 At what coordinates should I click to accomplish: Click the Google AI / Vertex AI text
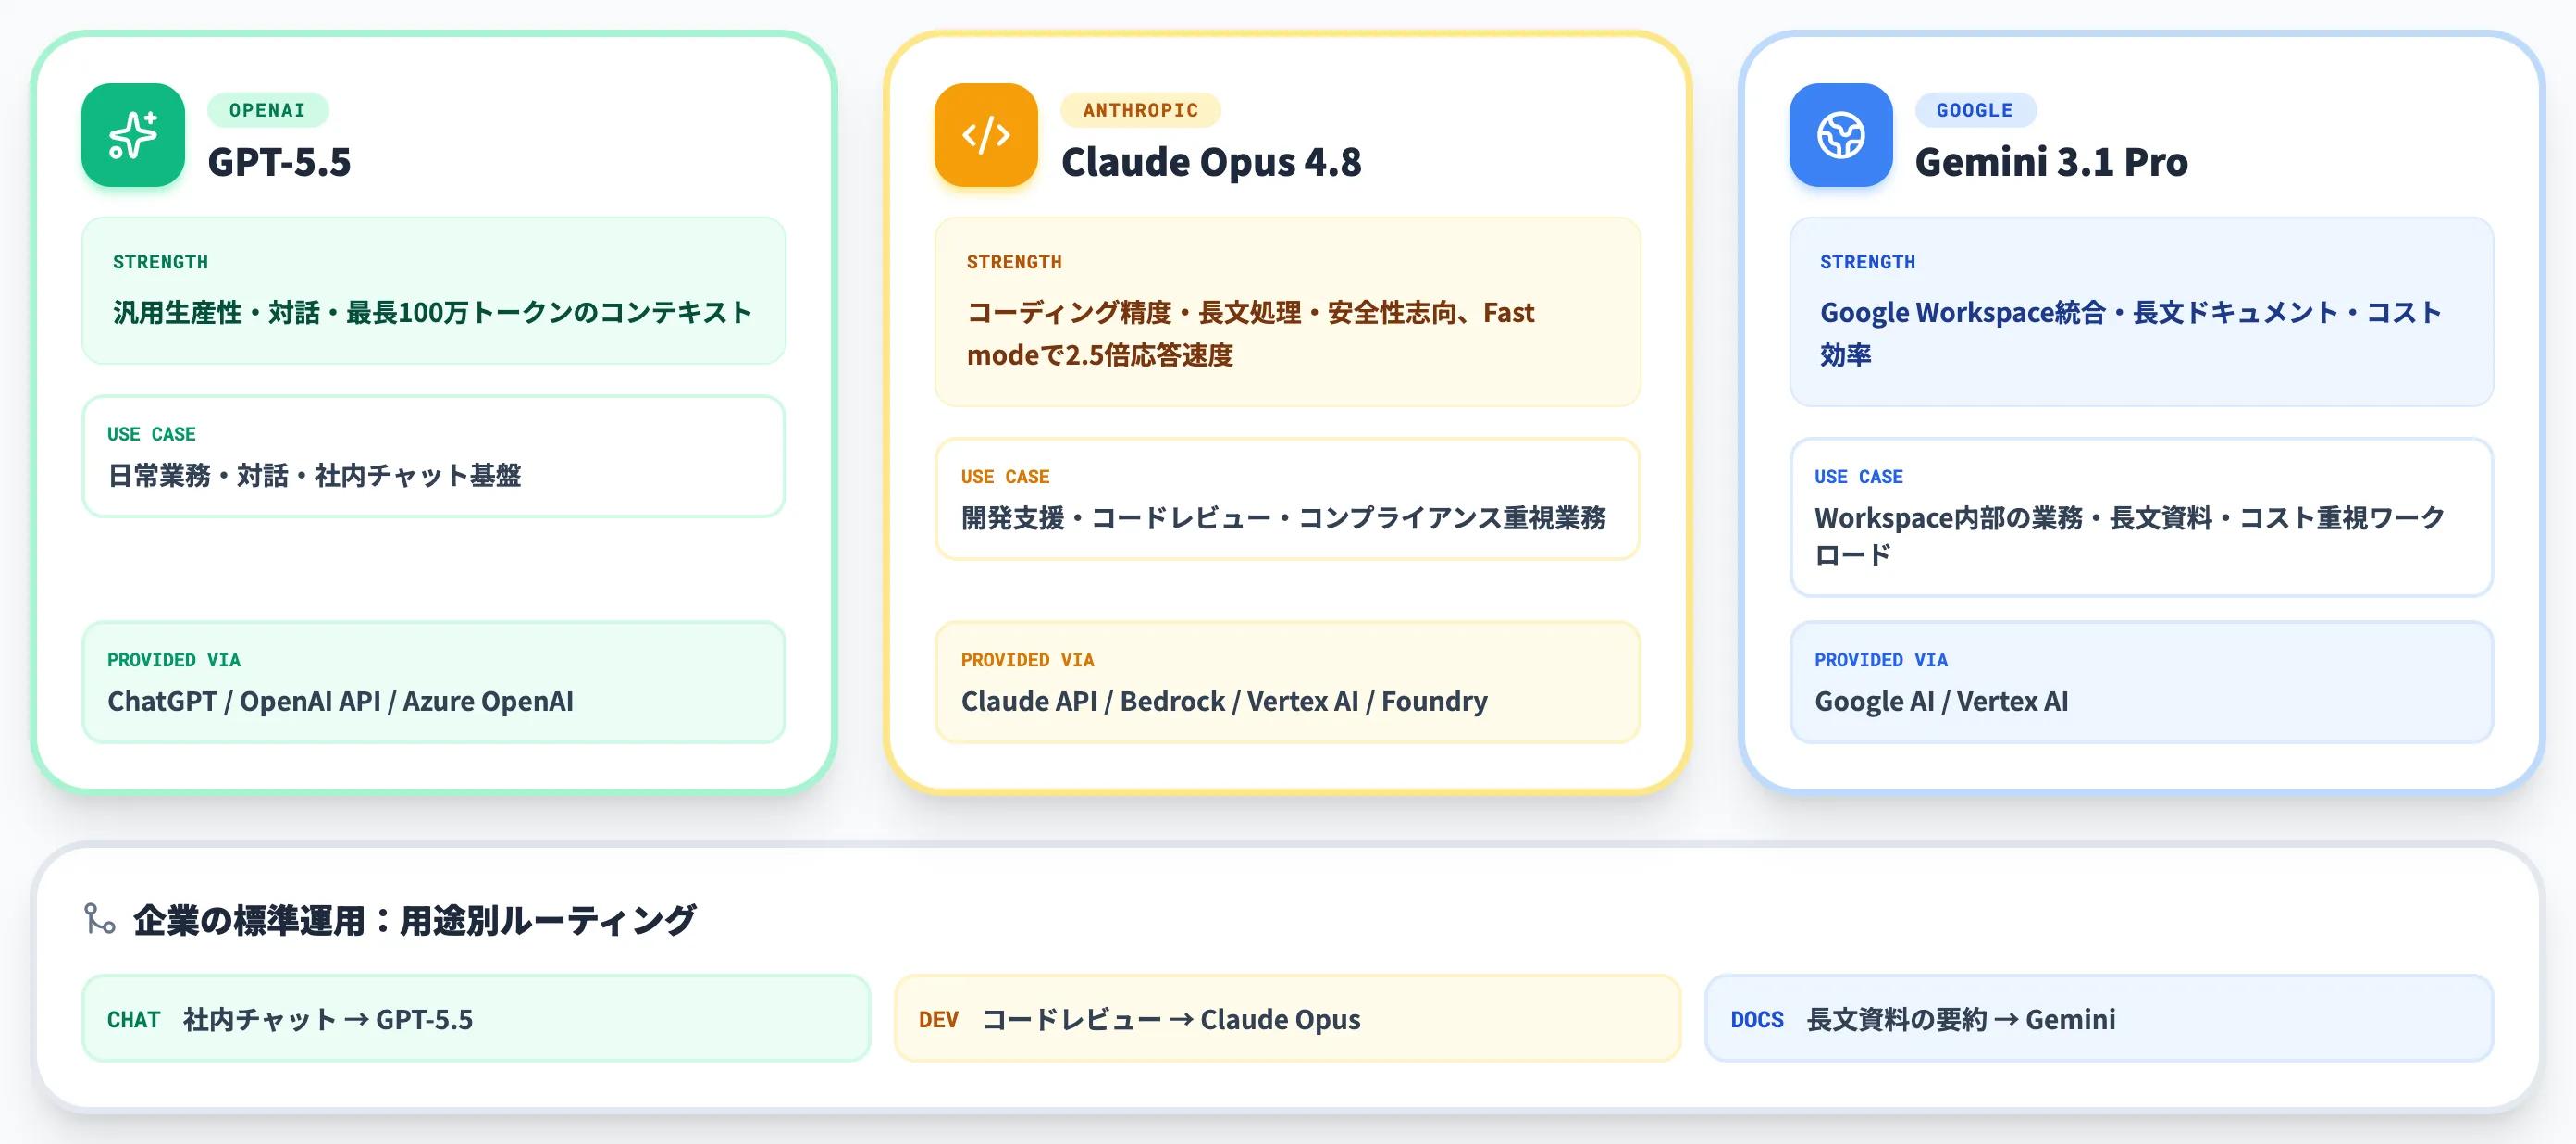1941,701
